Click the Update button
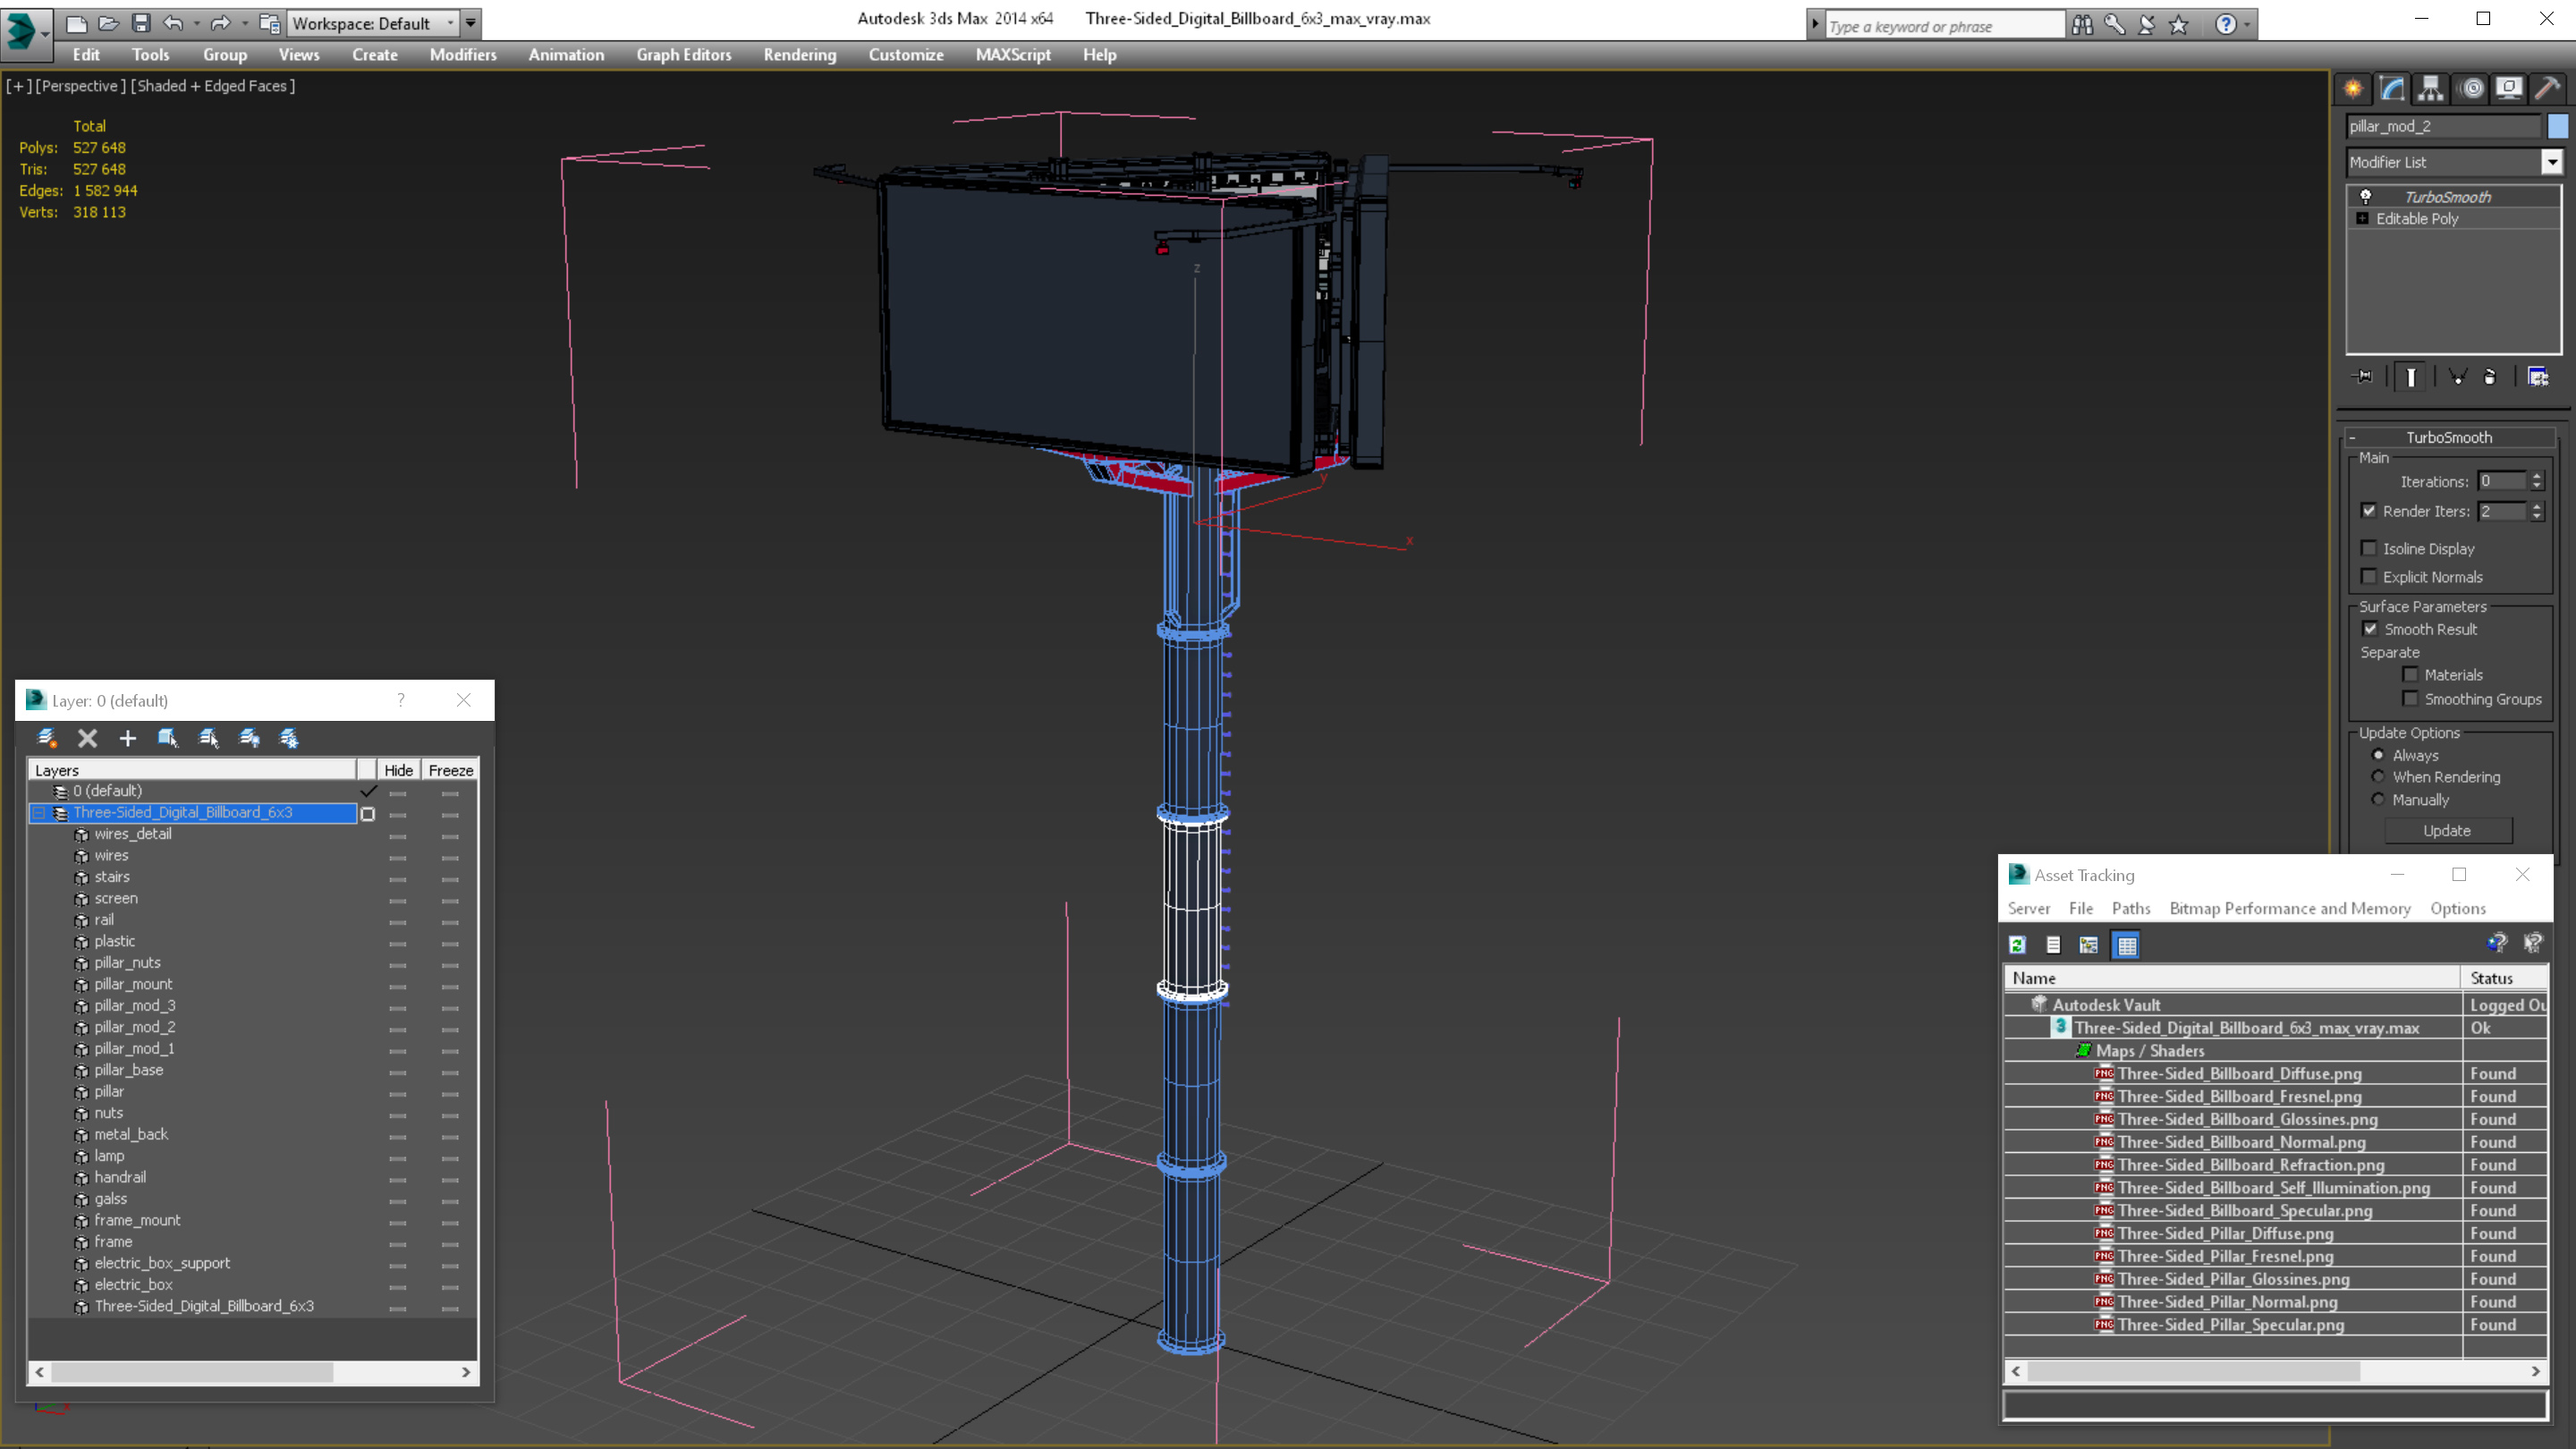The height and width of the screenshot is (1449, 2576). tap(2446, 831)
